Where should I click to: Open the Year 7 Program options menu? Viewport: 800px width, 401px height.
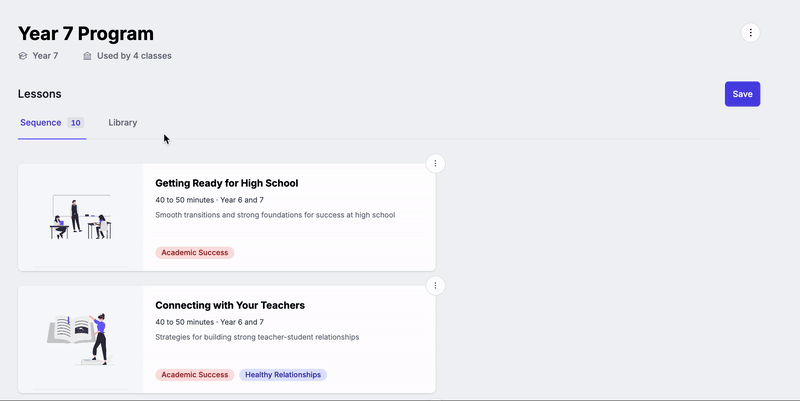tap(750, 33)
